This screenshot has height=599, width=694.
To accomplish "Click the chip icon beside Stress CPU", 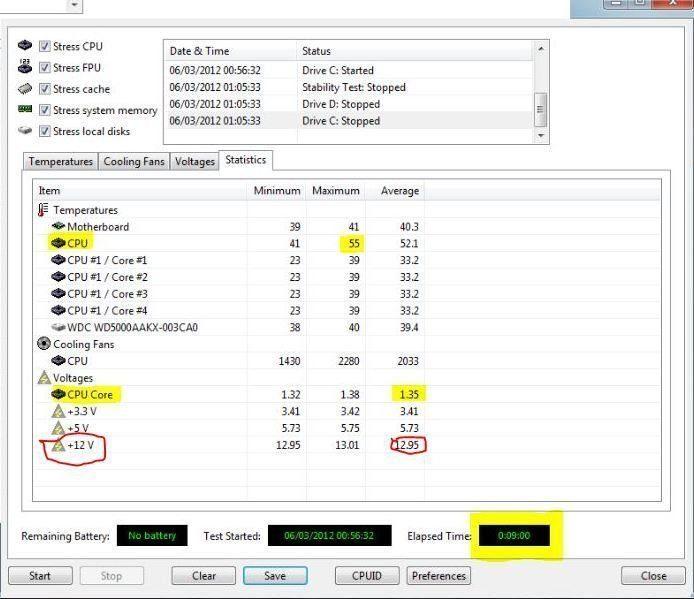I will [25, 46].
